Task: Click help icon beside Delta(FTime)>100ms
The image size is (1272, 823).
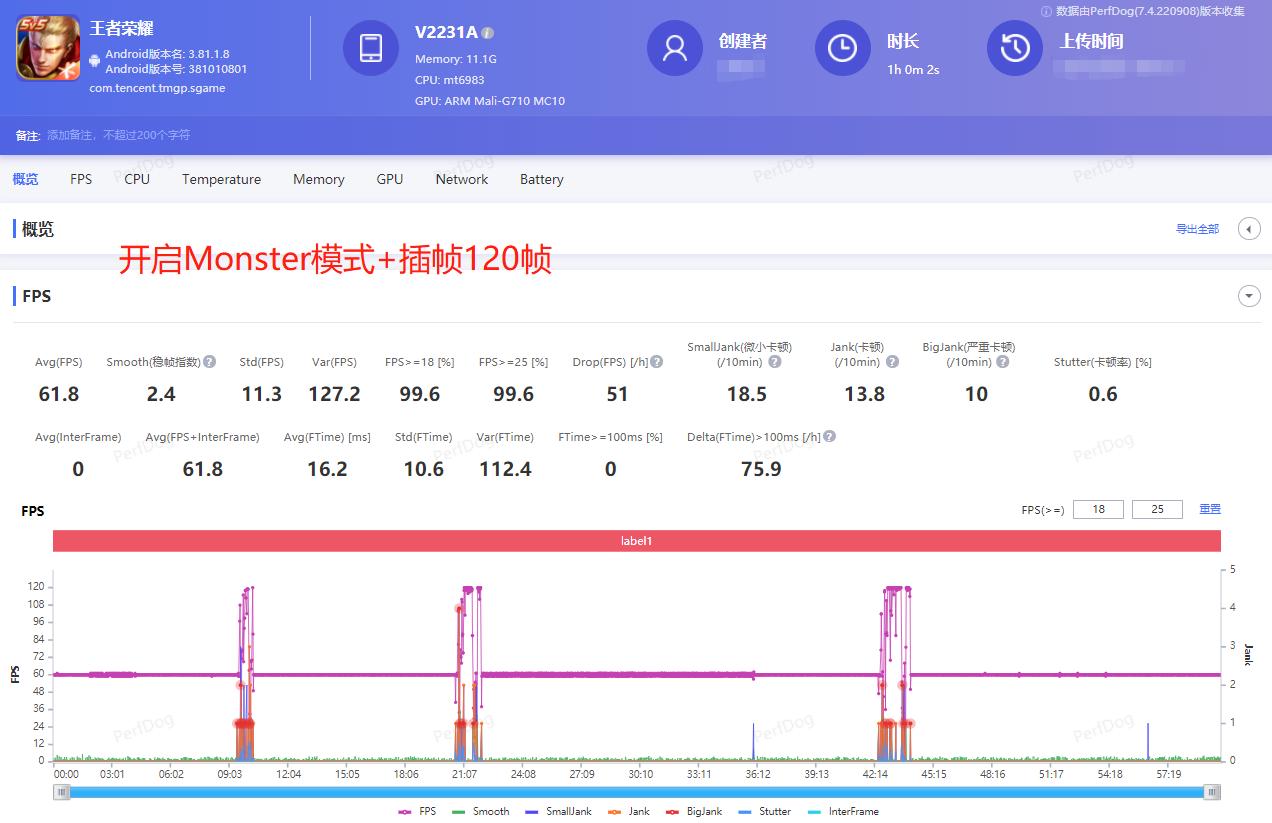Action: (x=830, y=437)
